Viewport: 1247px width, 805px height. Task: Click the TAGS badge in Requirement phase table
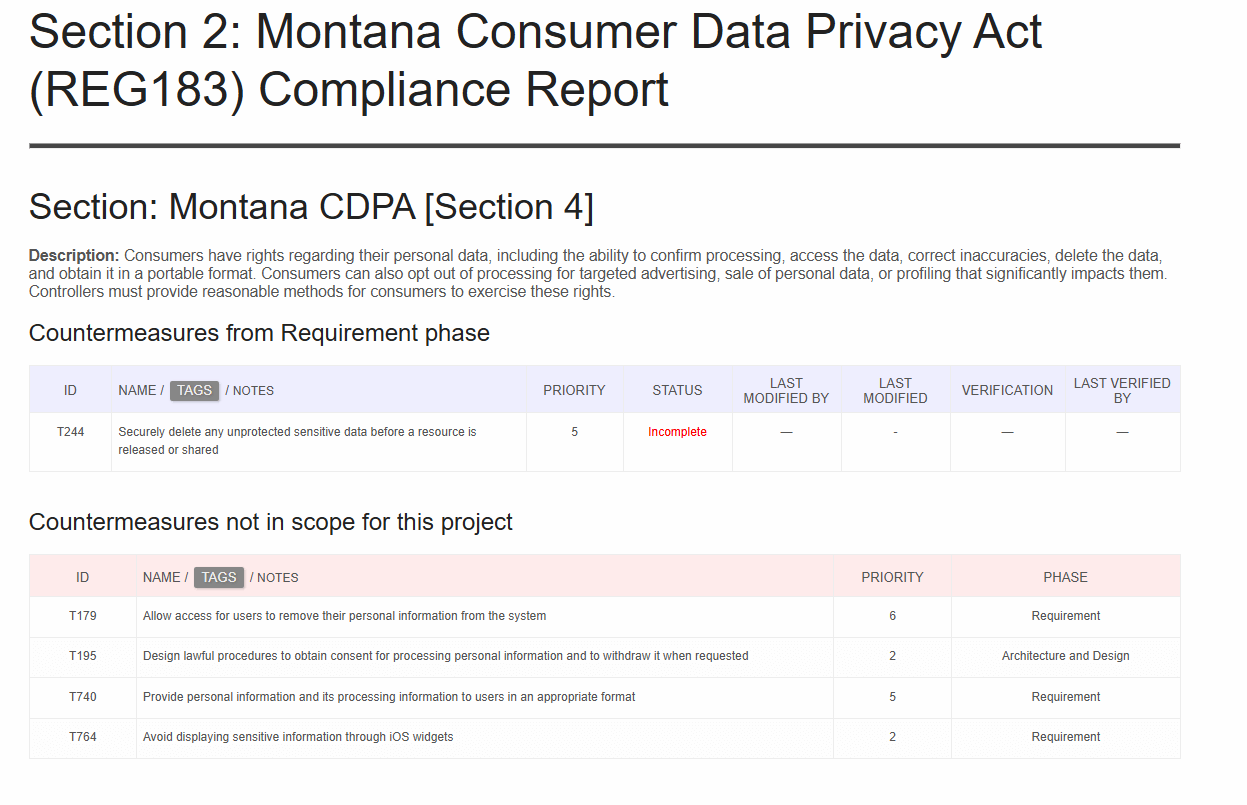coord(194,390)
